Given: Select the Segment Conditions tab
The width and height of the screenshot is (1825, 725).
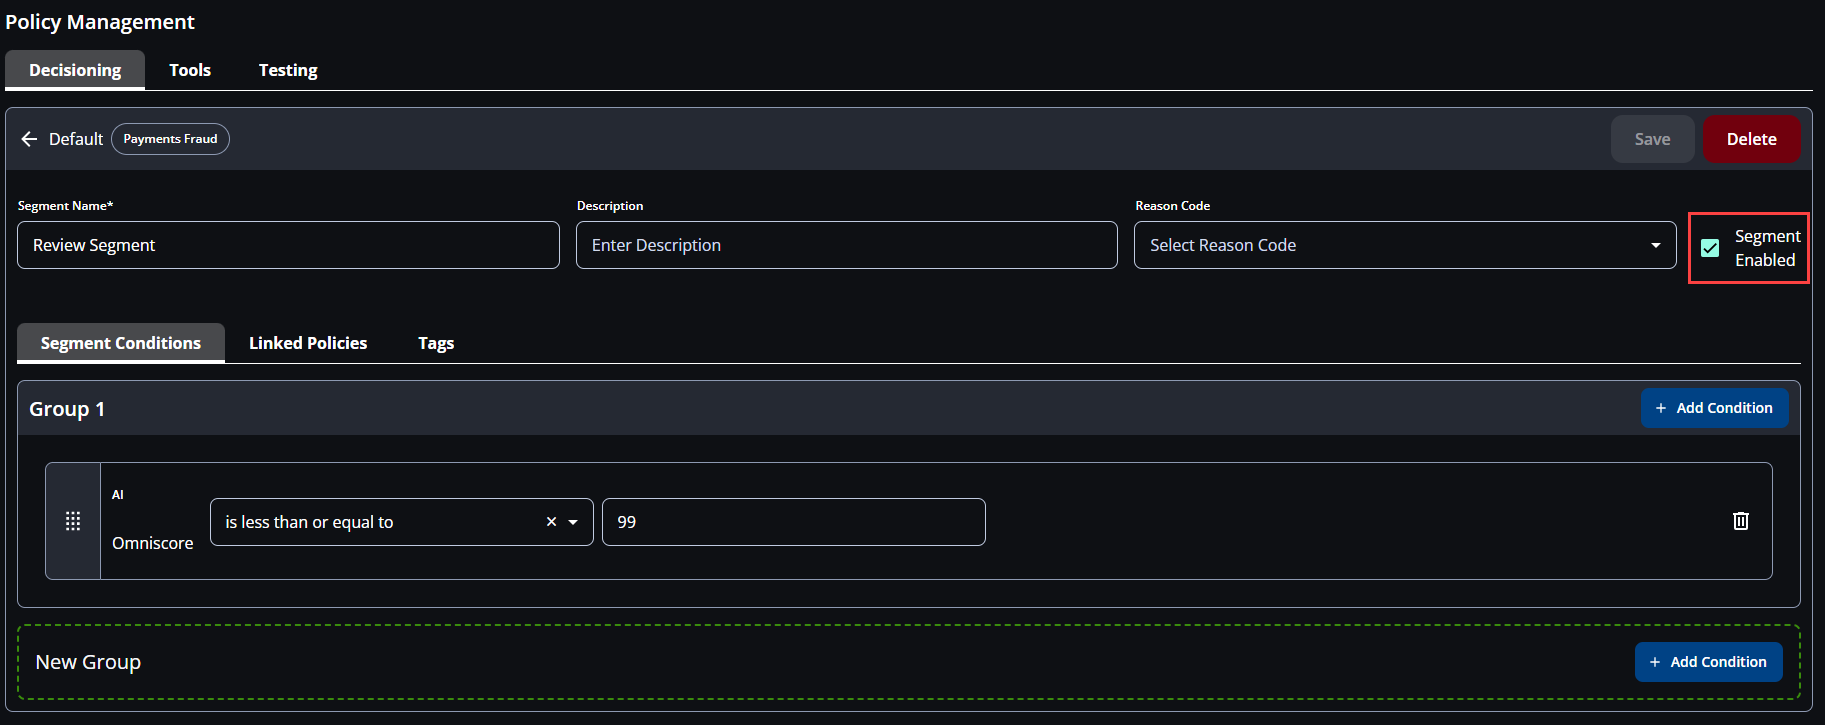Looking at the screenshot, I should (121, 343).
